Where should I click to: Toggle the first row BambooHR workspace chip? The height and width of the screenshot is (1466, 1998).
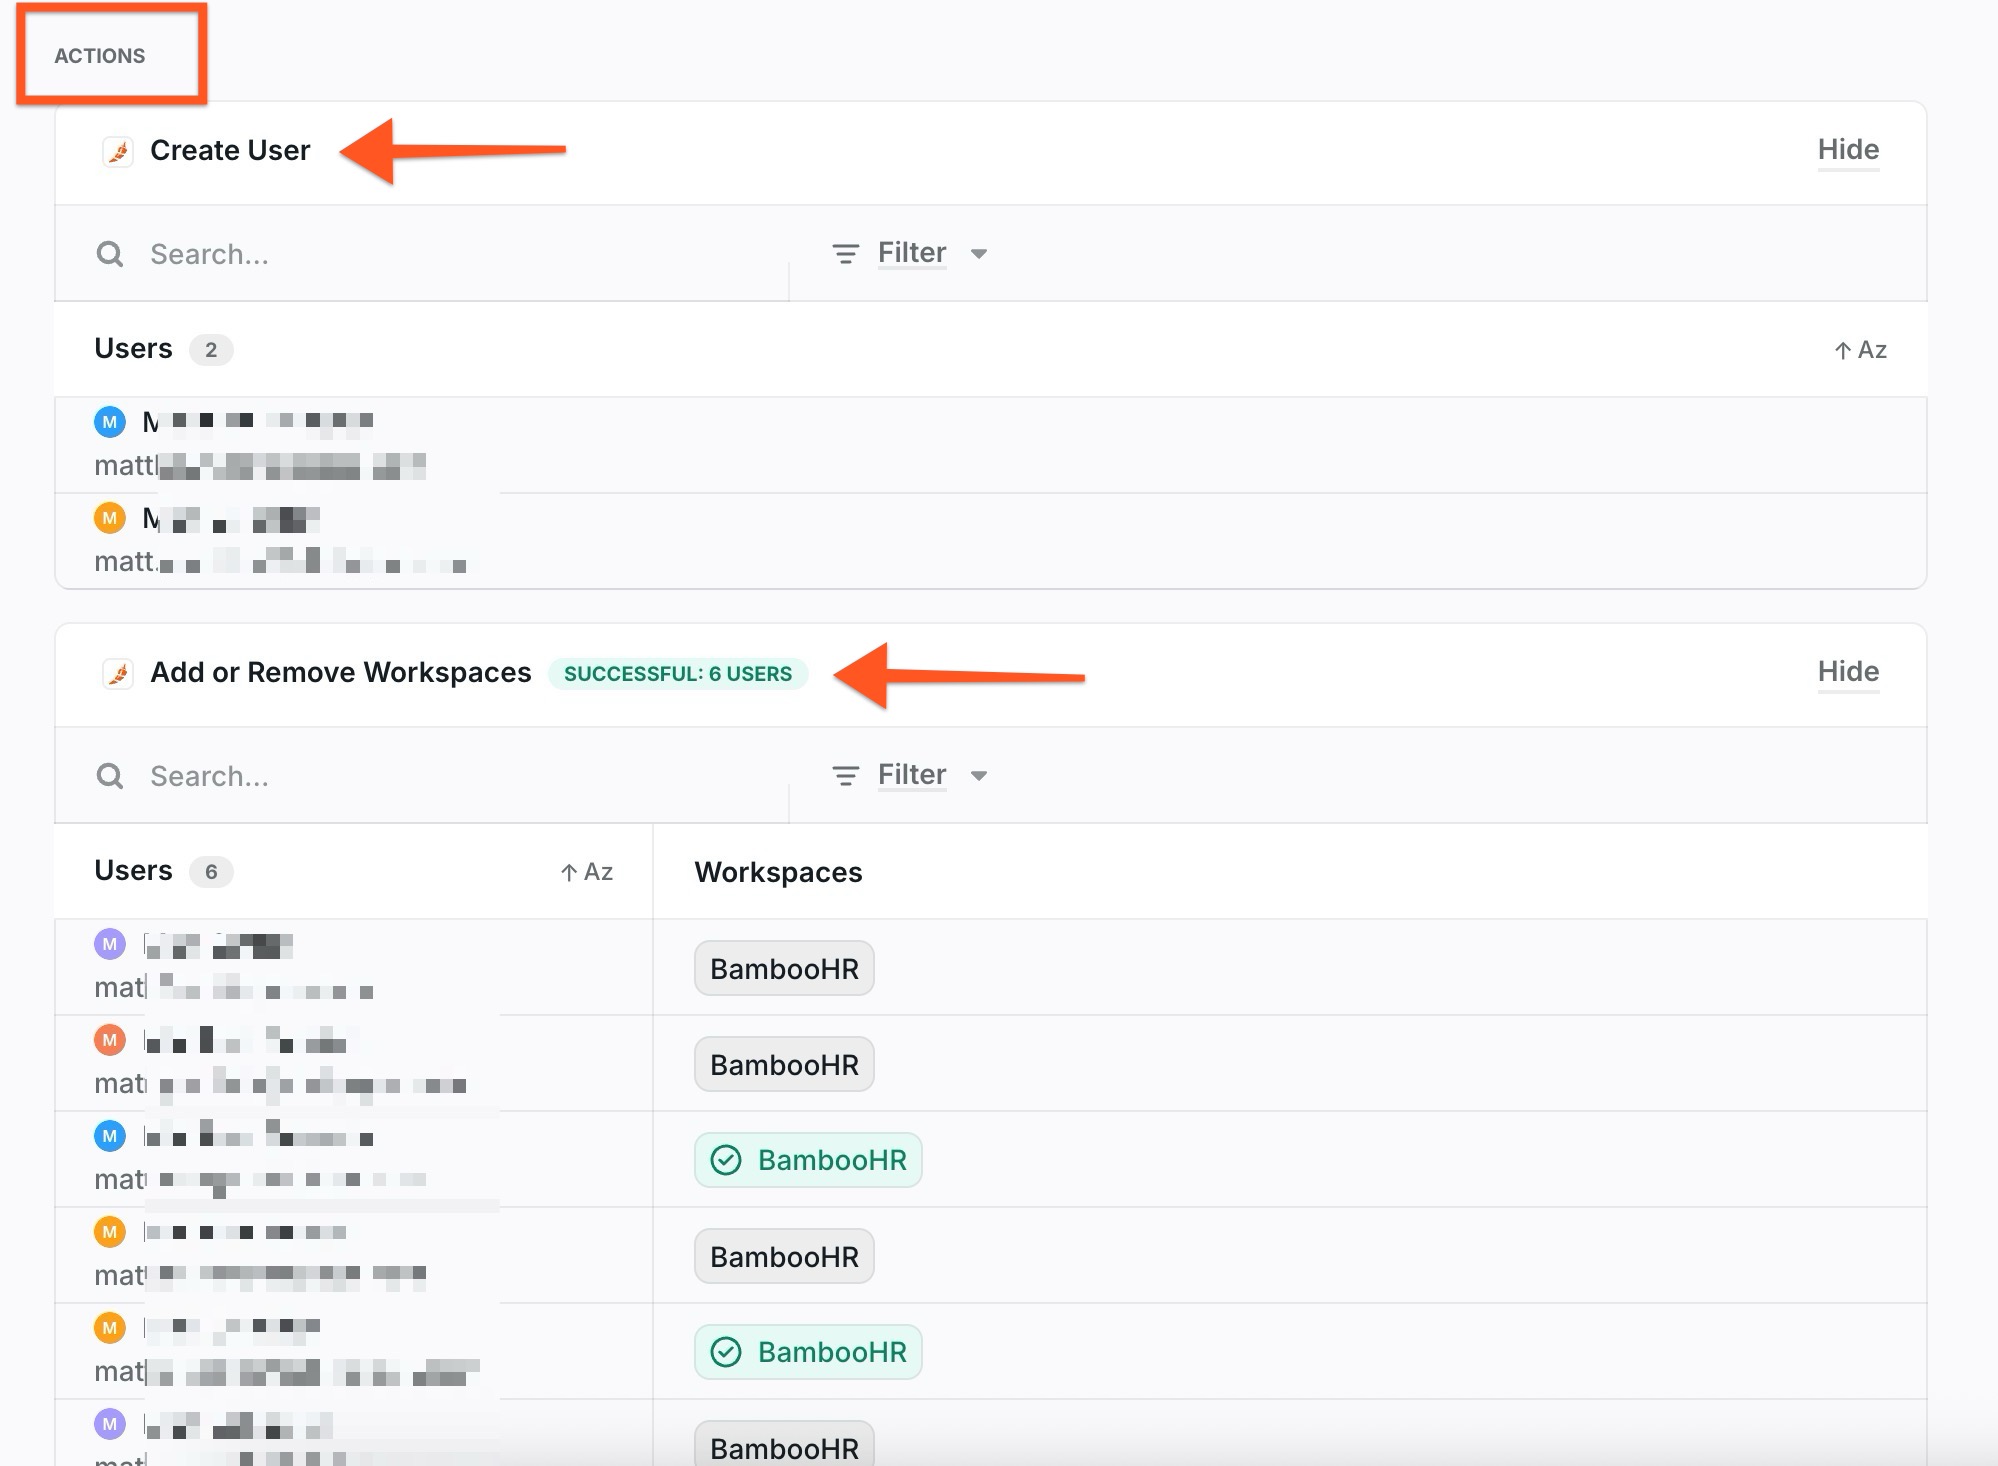coord(784,968)
